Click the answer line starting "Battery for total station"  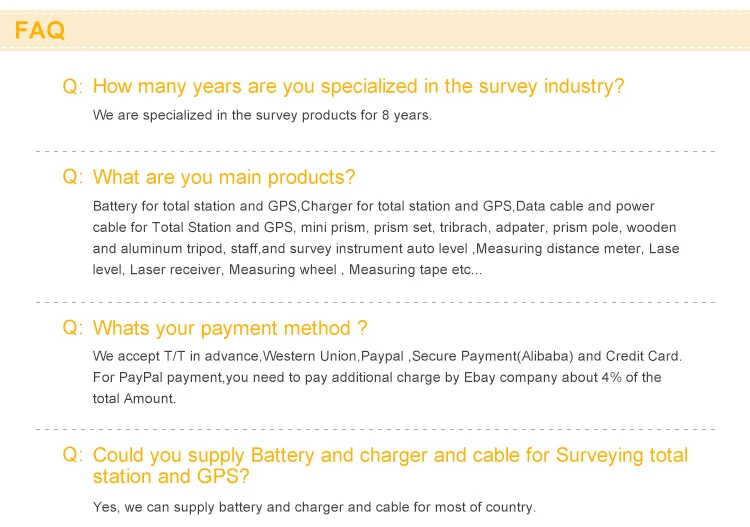(x=373, y=206)
